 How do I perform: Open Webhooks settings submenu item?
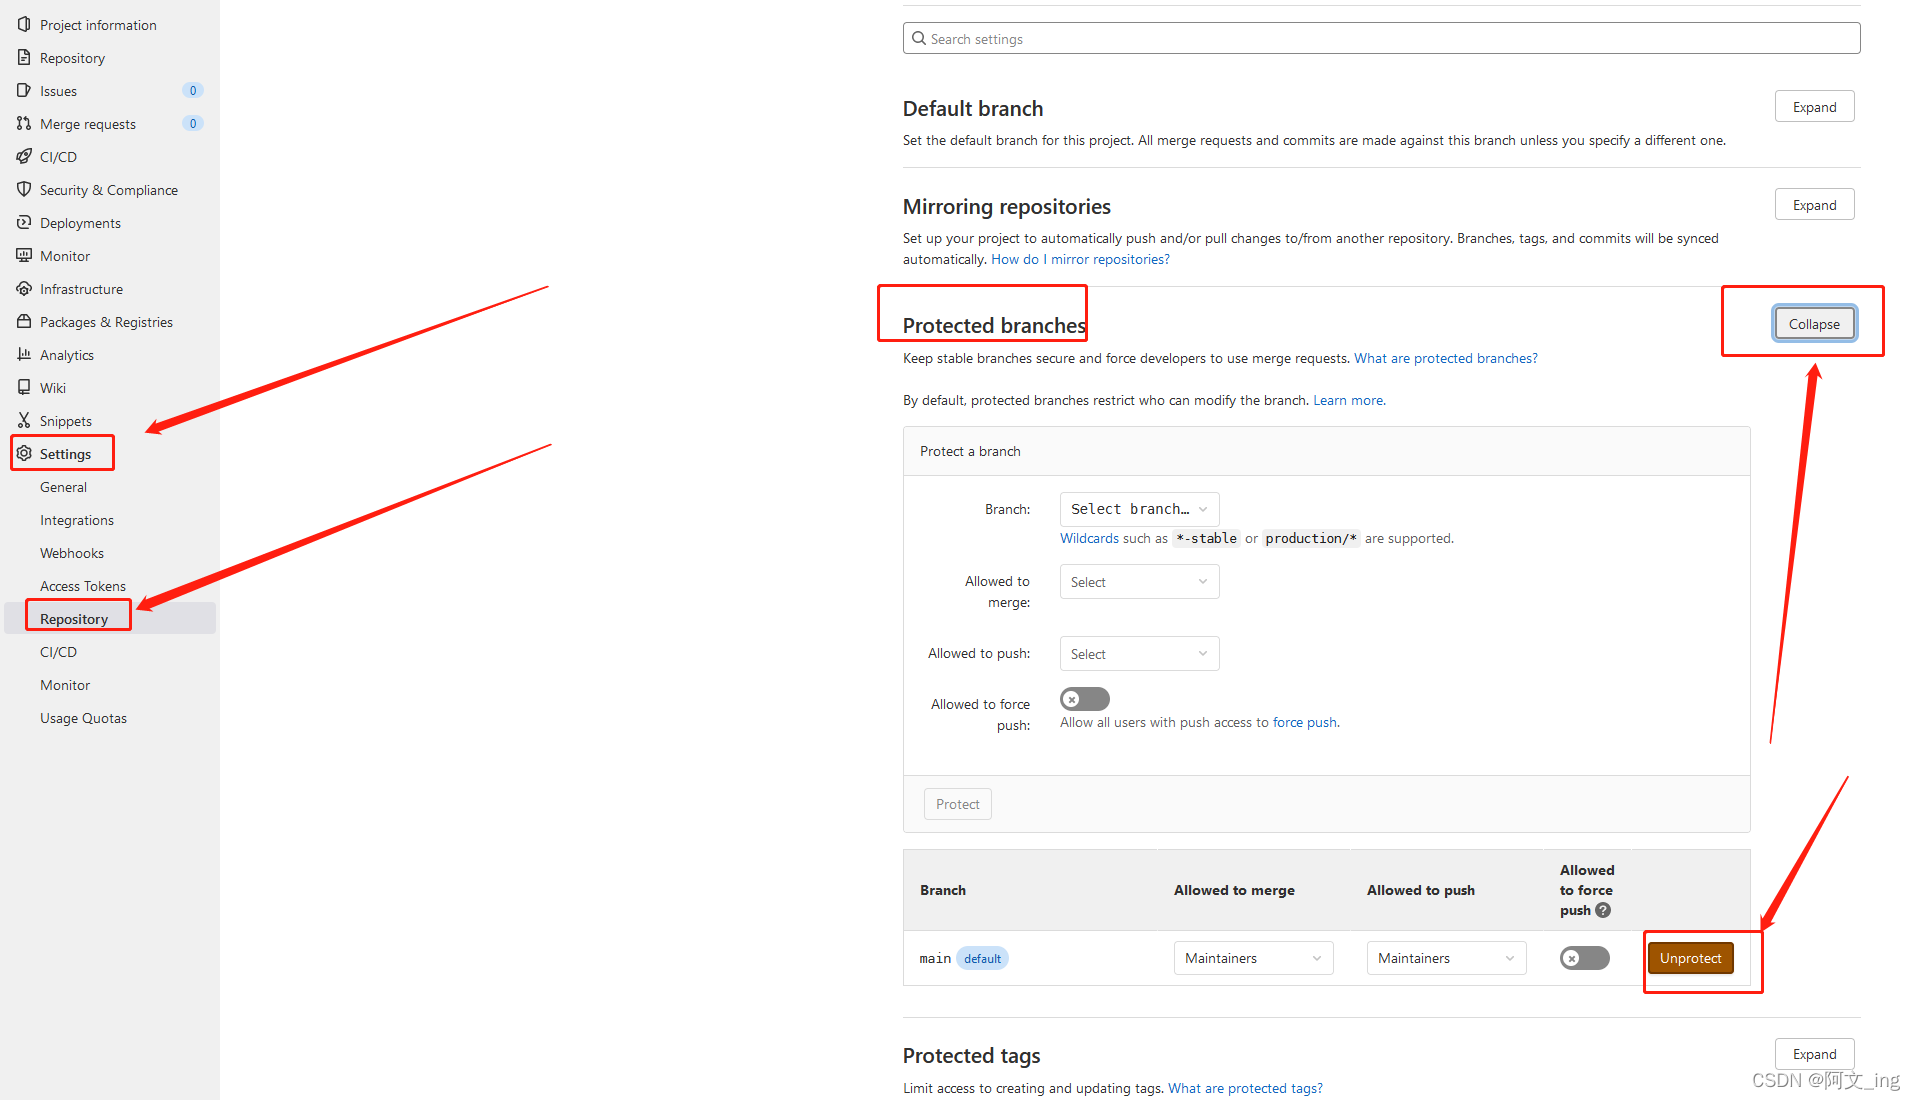click(72, 553)
